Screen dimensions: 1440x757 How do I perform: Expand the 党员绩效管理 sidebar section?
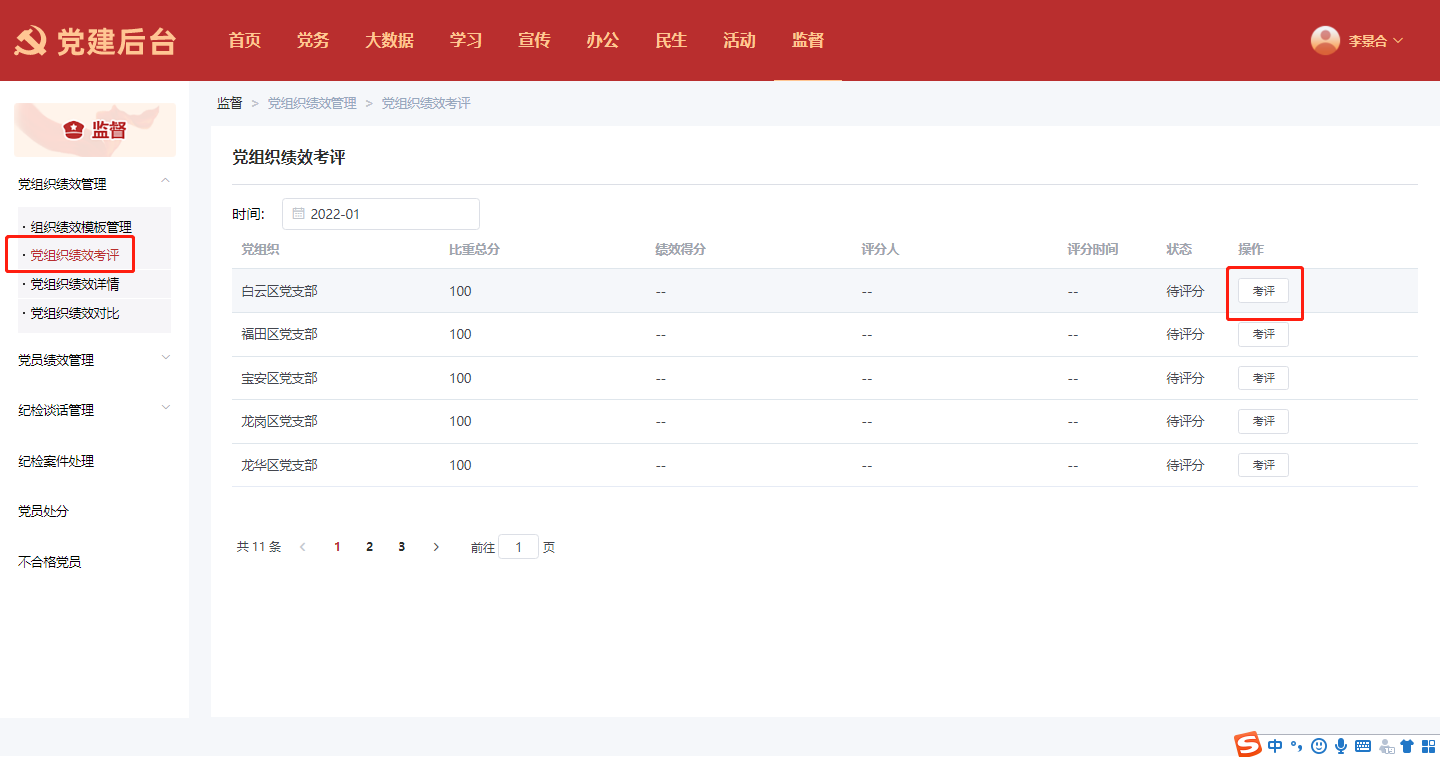click(x=166, y=357)
